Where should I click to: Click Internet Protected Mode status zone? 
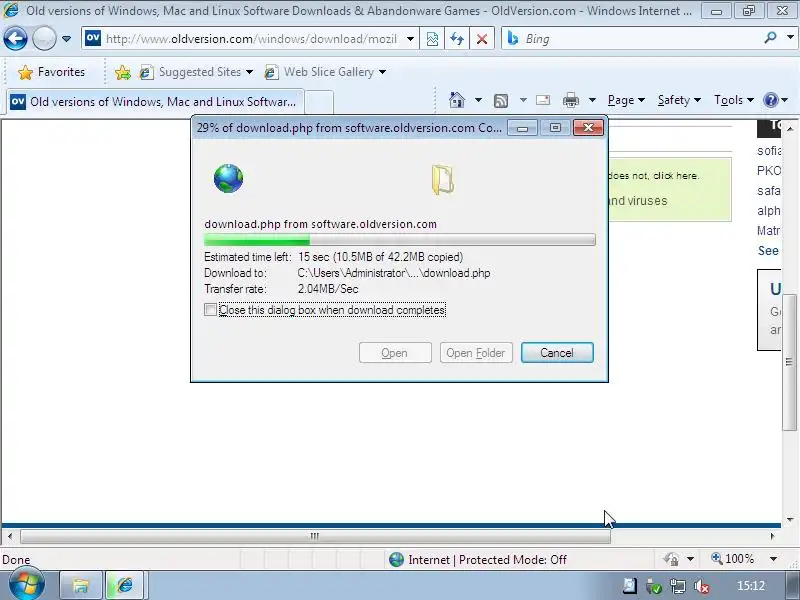(478, 560)
